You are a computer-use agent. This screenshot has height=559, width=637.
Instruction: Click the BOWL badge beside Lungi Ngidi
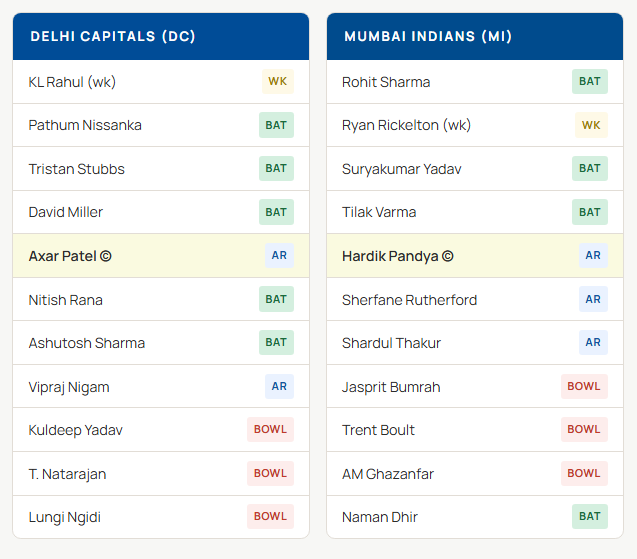tap(270, 517)
